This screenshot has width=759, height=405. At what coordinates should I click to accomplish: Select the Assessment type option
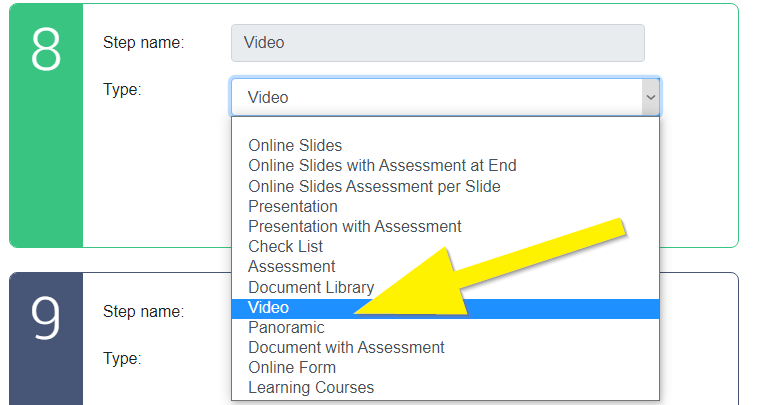pyautogui.click(x=291, y=267)
